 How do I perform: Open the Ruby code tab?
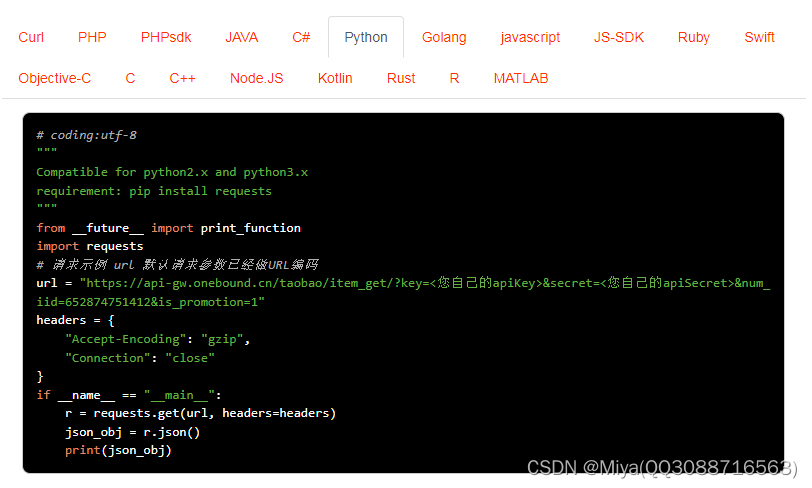[694, 37]
